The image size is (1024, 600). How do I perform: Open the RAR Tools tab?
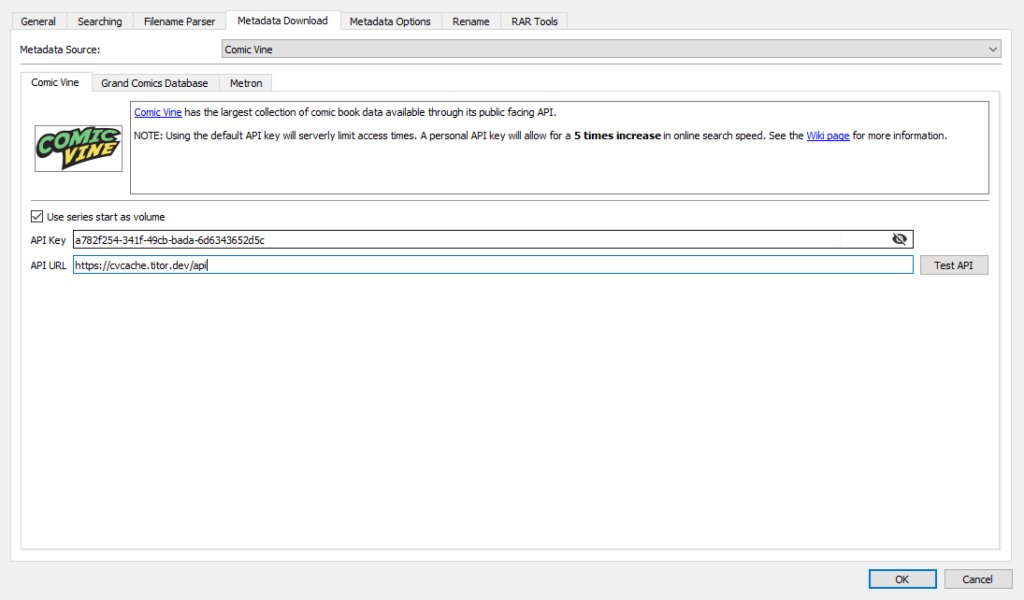click(x=535, y=22)
